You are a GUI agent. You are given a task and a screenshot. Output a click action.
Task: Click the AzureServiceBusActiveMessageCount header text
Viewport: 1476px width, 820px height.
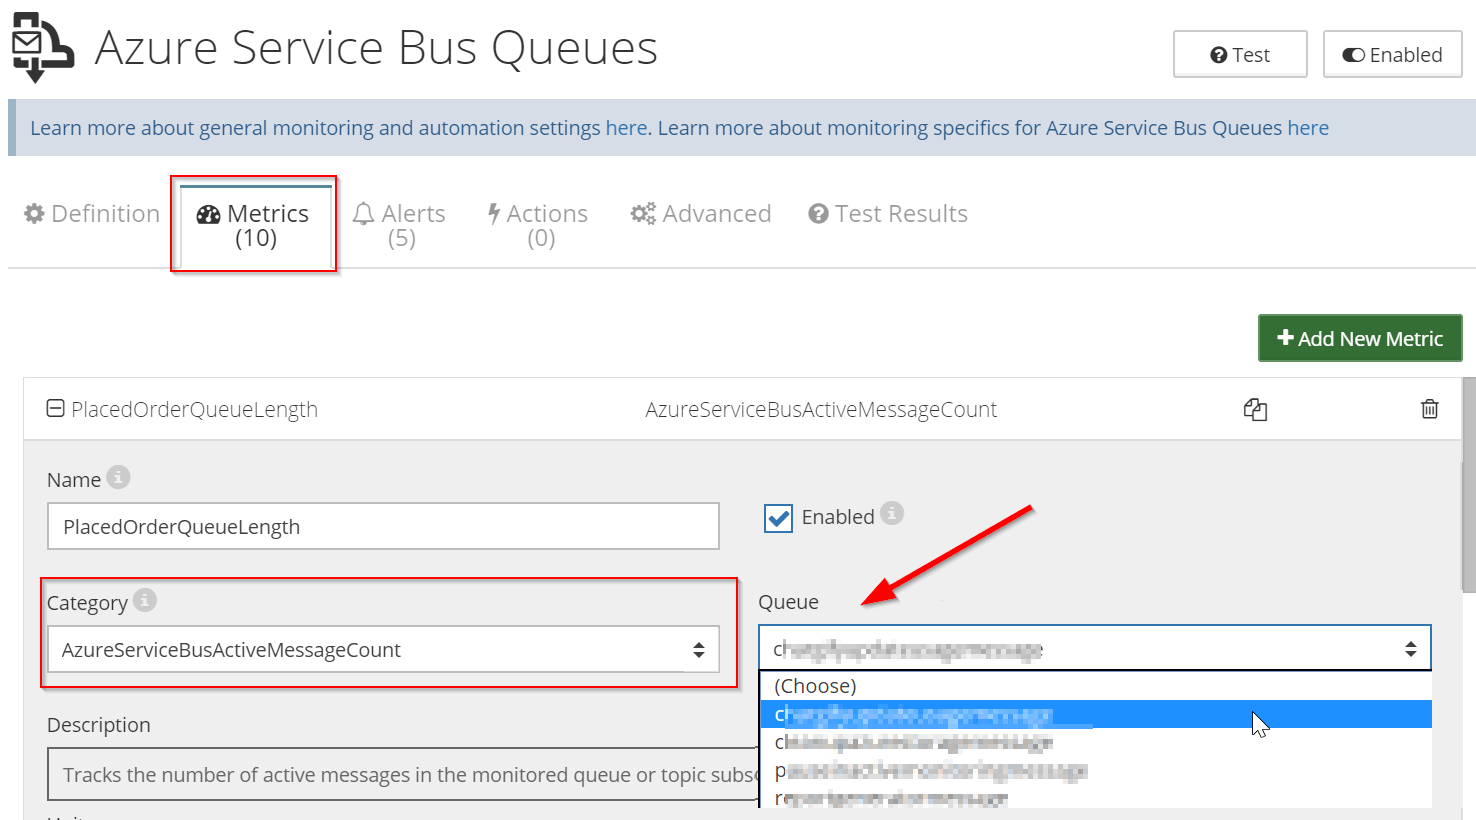pos(821,409)
